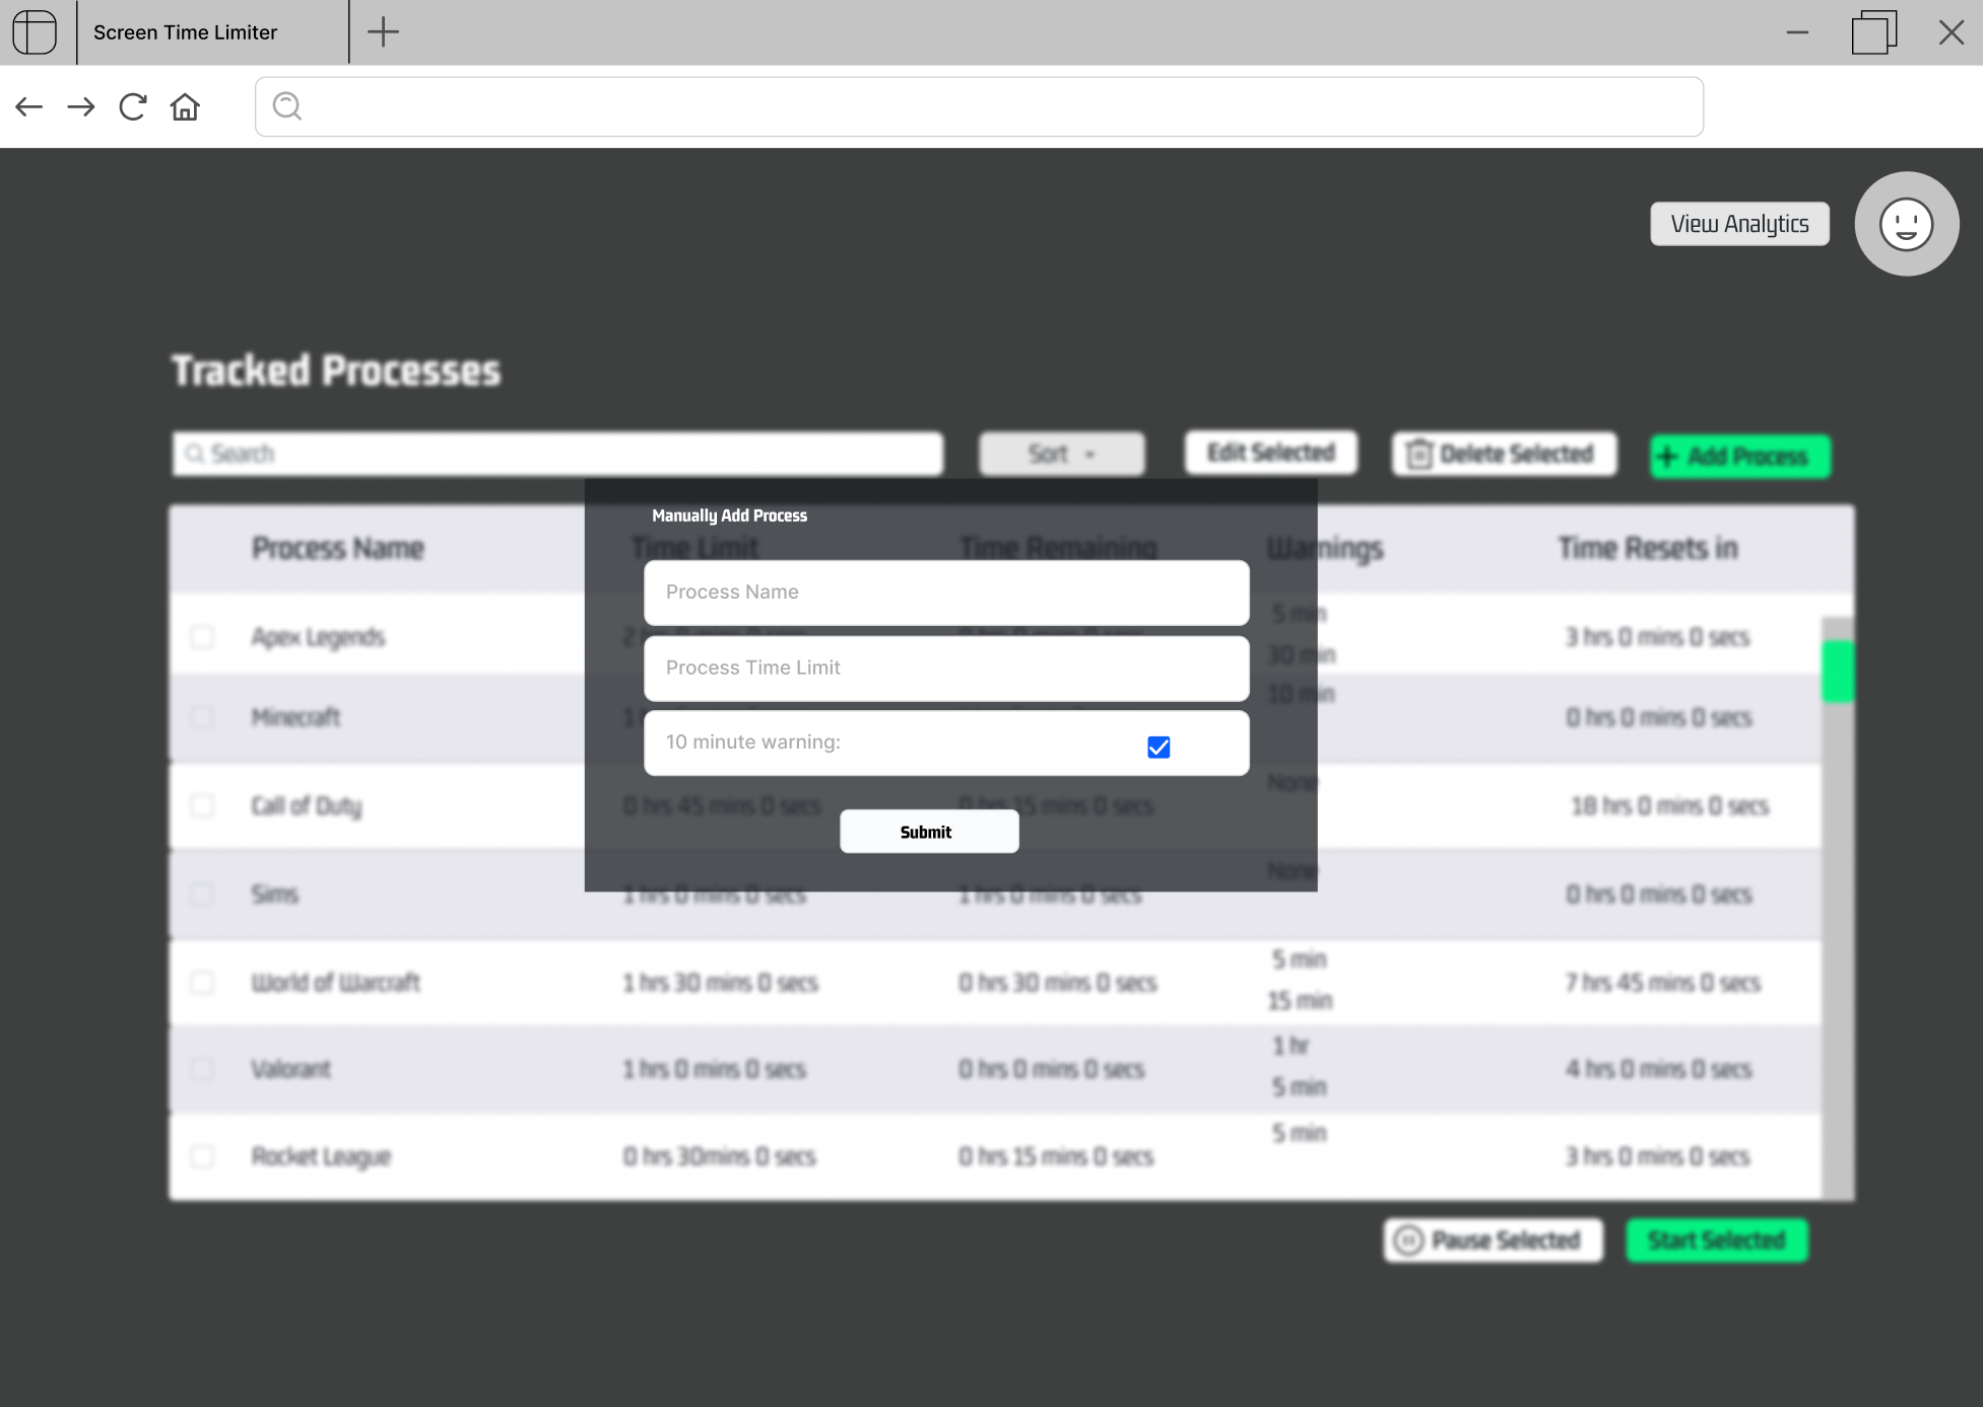Close the browser window

coord(1951,32)
